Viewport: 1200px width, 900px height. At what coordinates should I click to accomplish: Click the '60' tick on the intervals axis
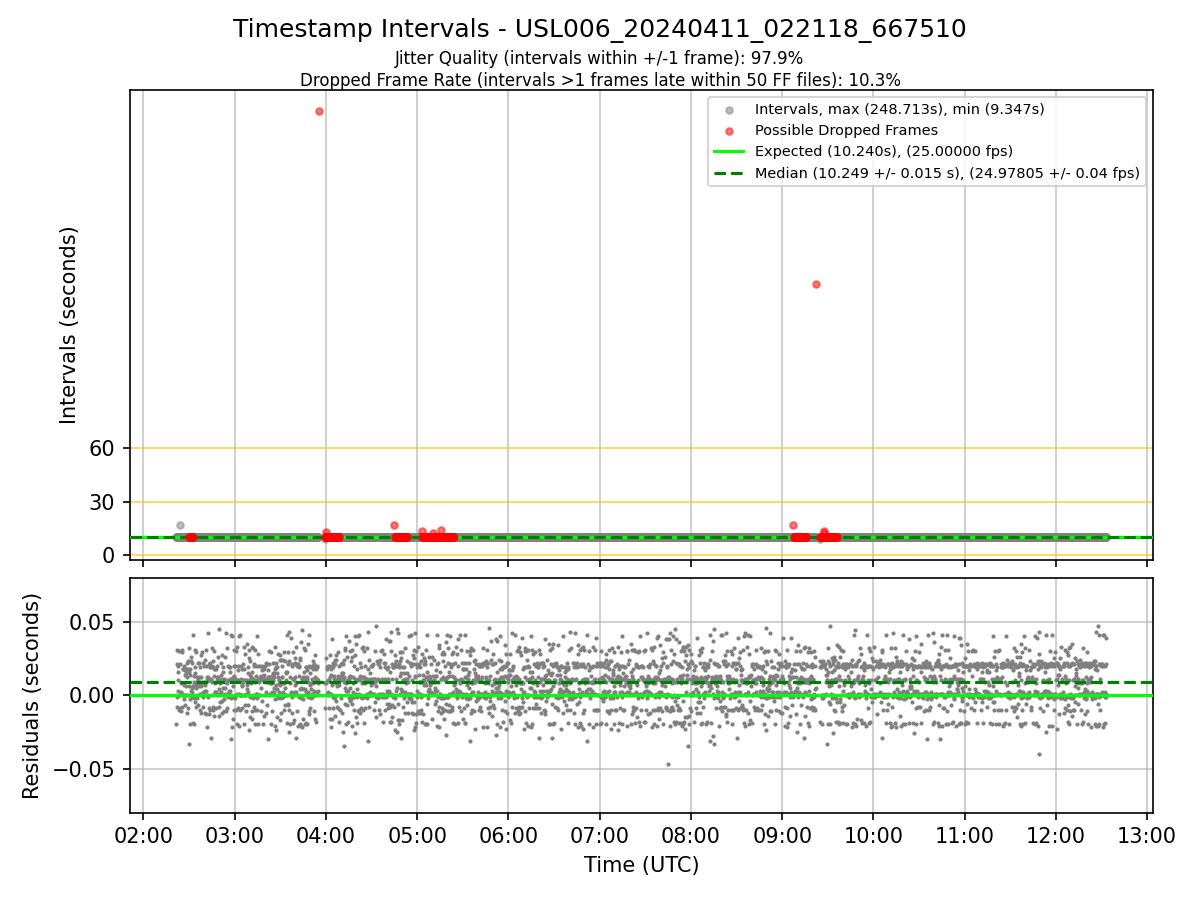pyautogui.click(x=103, y=448)
